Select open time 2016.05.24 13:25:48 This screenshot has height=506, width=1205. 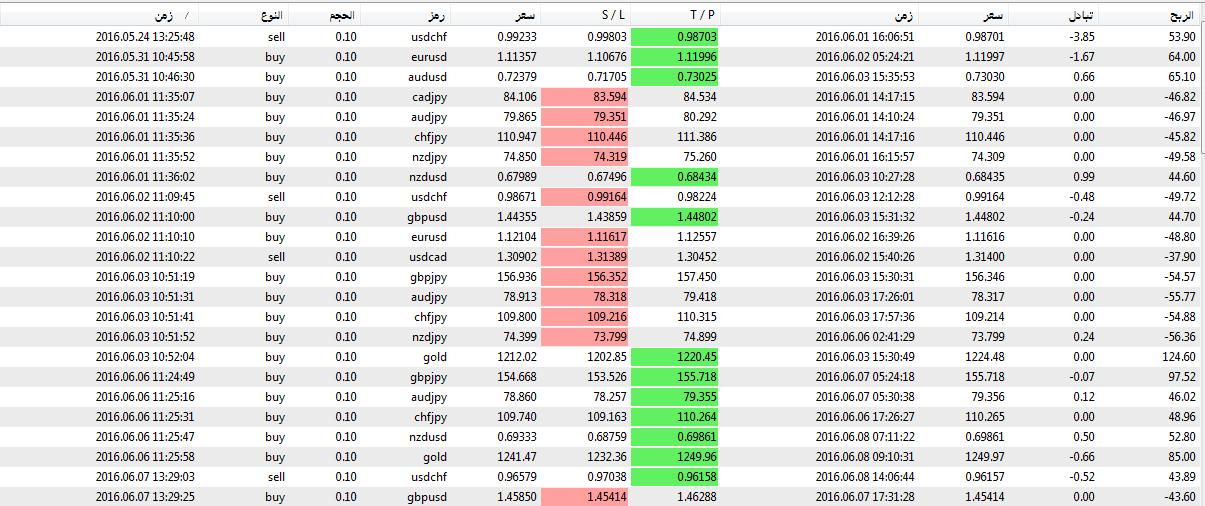click(145, 37)
